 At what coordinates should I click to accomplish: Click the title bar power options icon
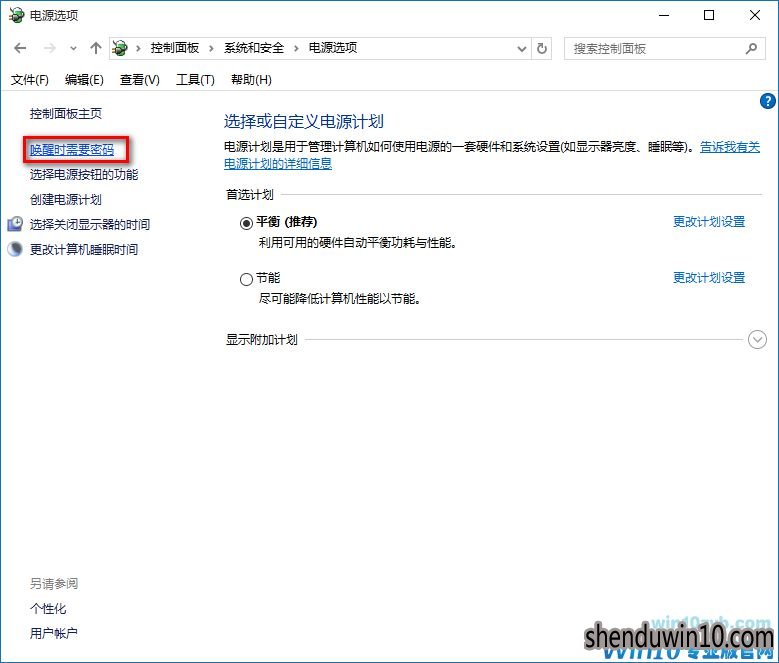(16, 15)
